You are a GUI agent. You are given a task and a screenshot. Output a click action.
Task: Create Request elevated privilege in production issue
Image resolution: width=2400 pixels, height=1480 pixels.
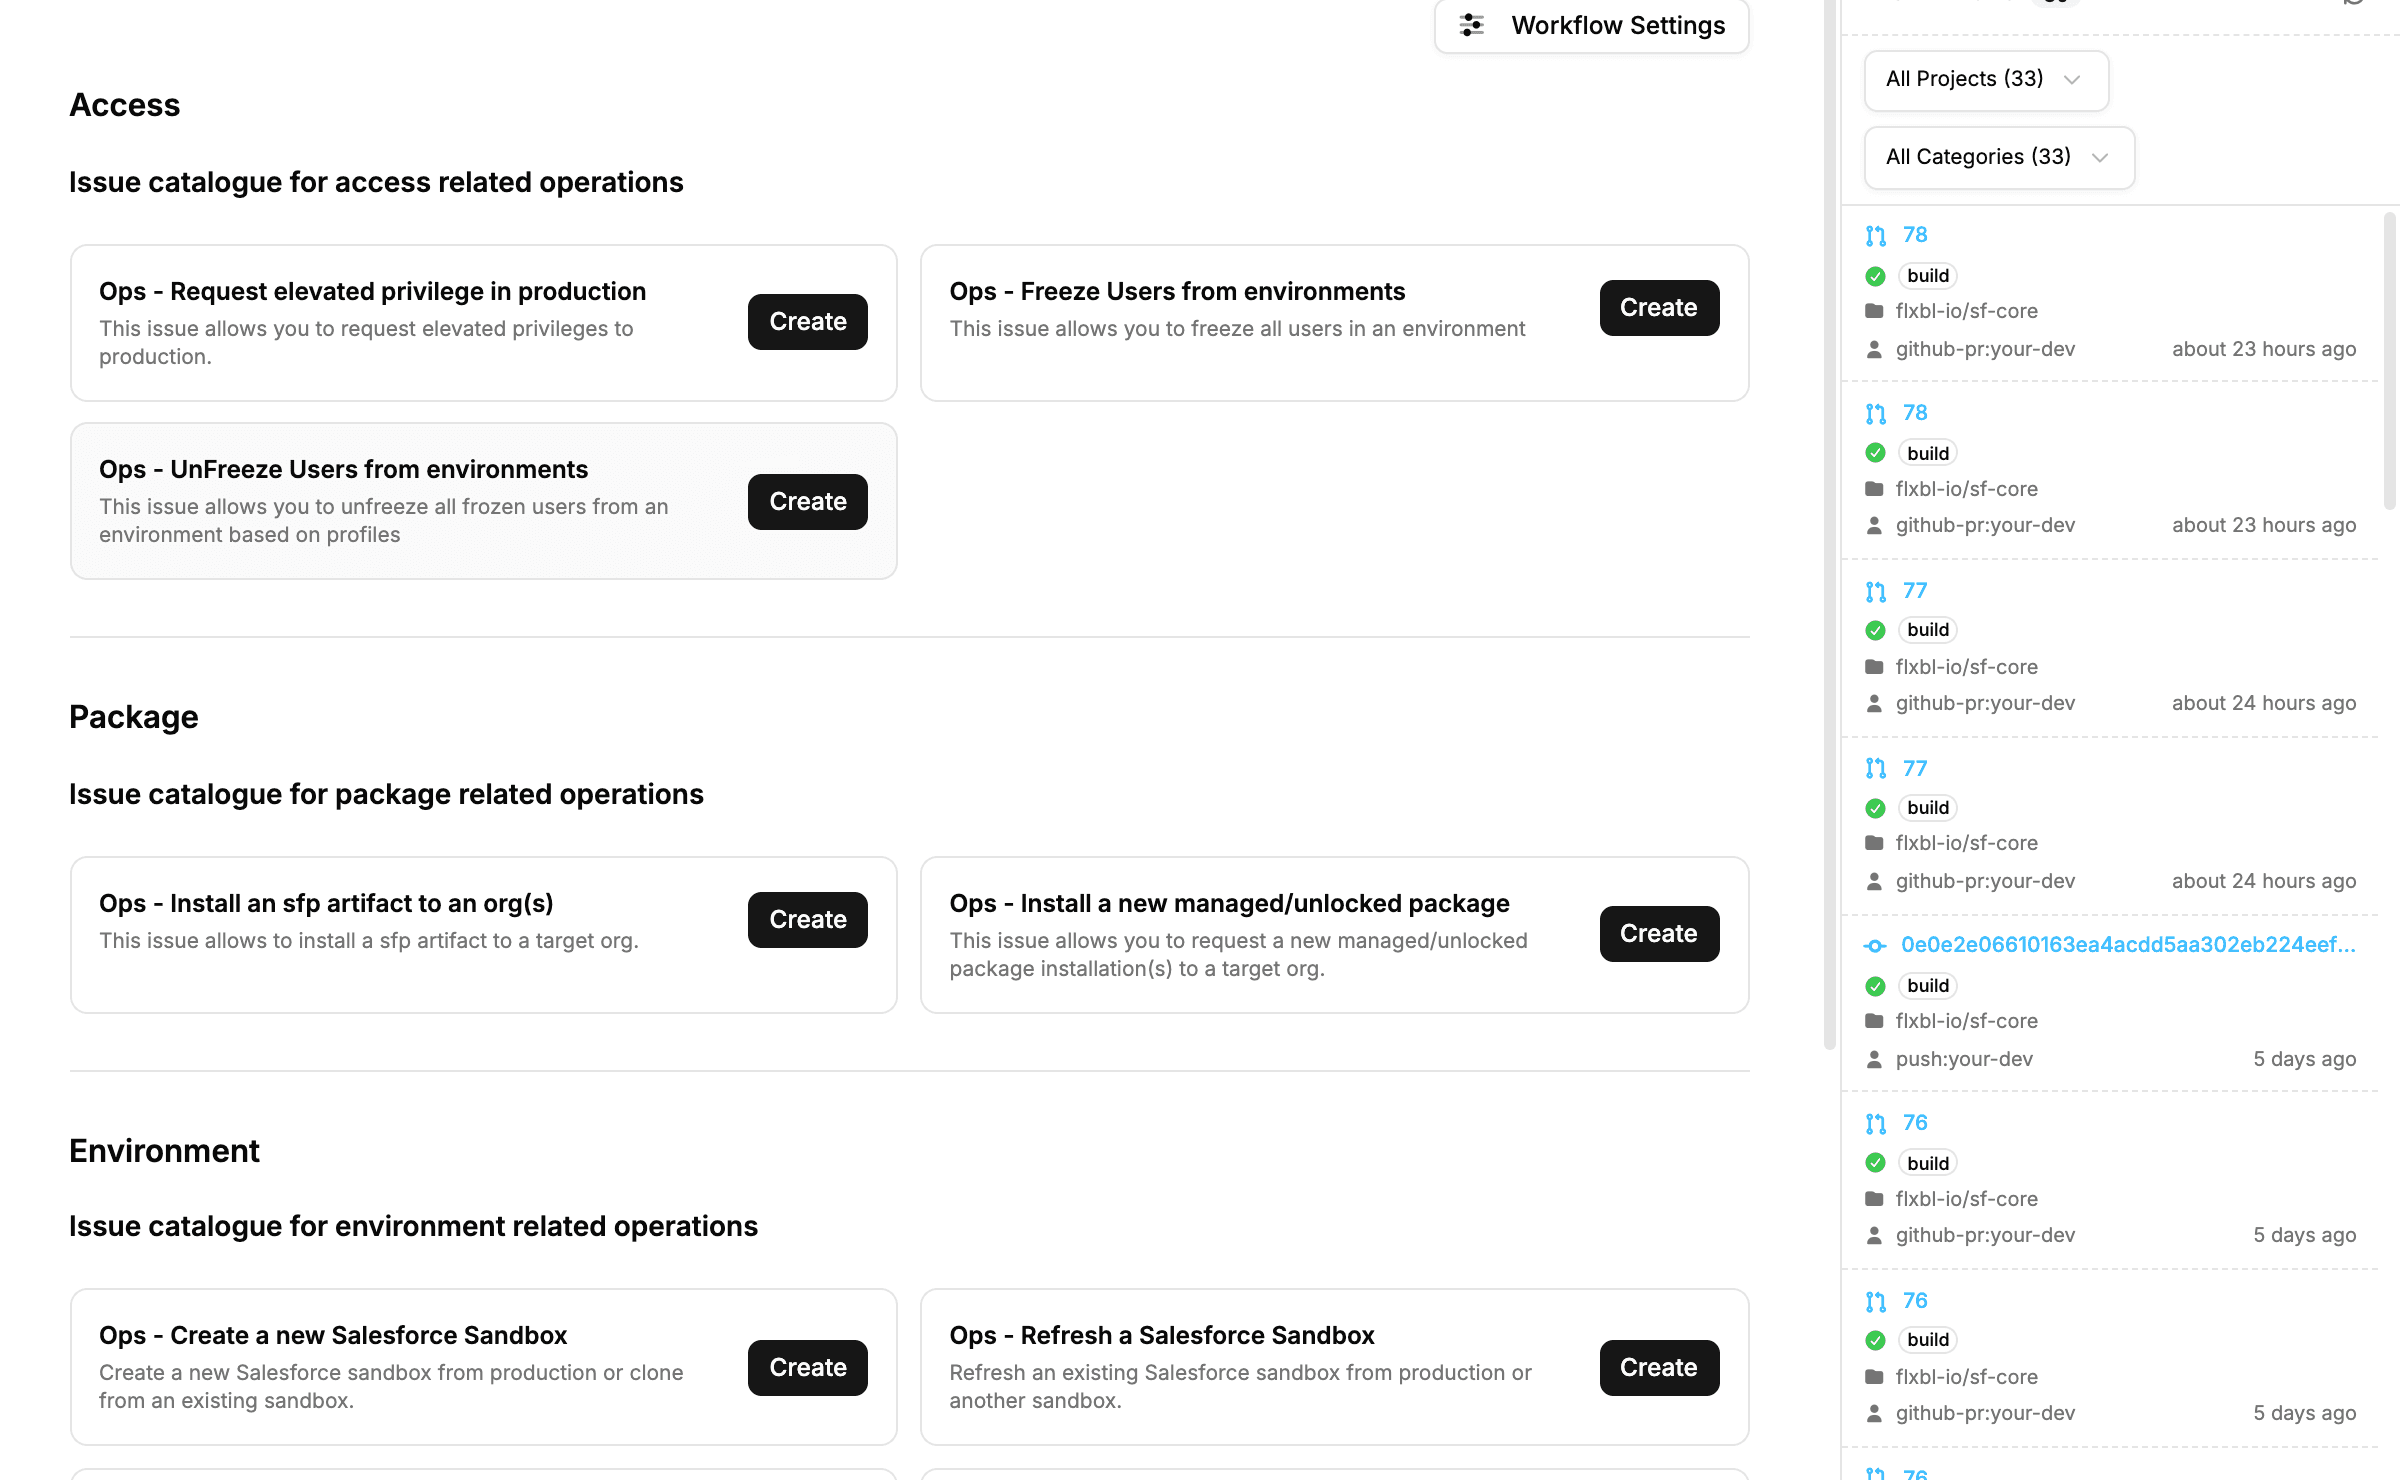pos(808,322)
